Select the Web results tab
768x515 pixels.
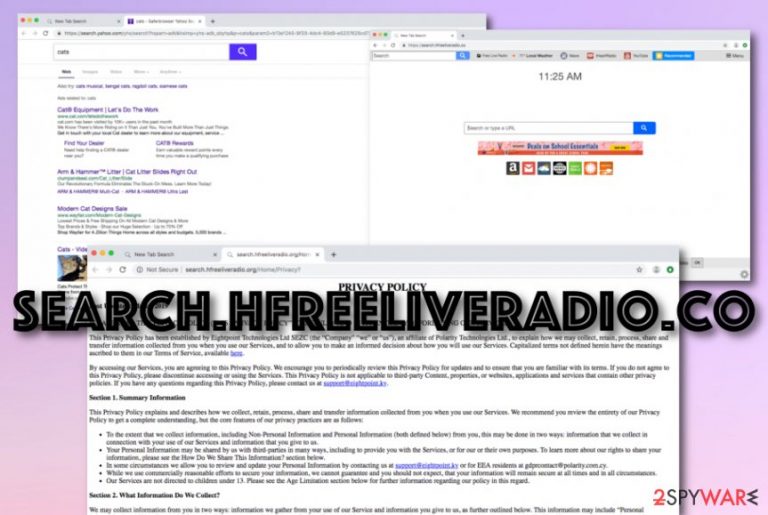(x=66, y=72)
